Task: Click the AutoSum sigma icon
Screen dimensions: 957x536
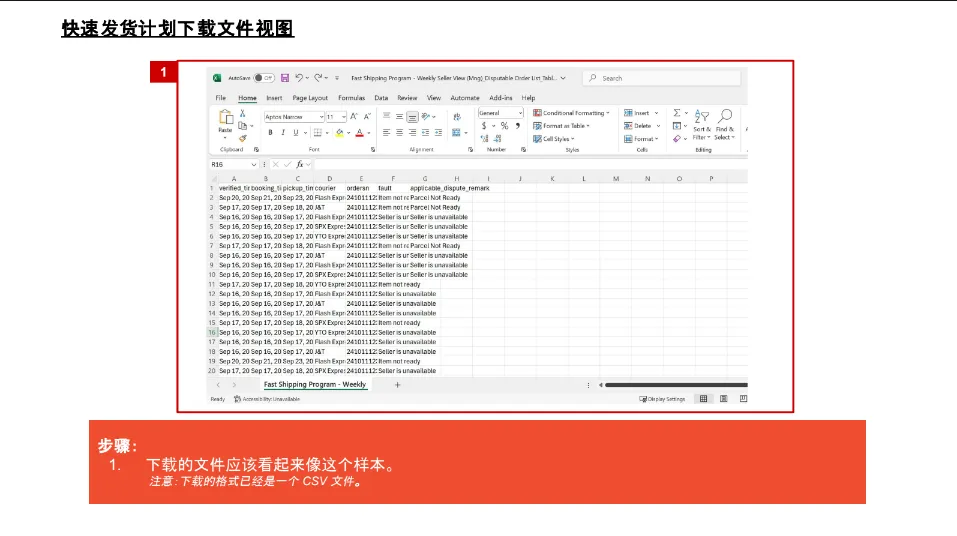Action: (x=677, y=113)
